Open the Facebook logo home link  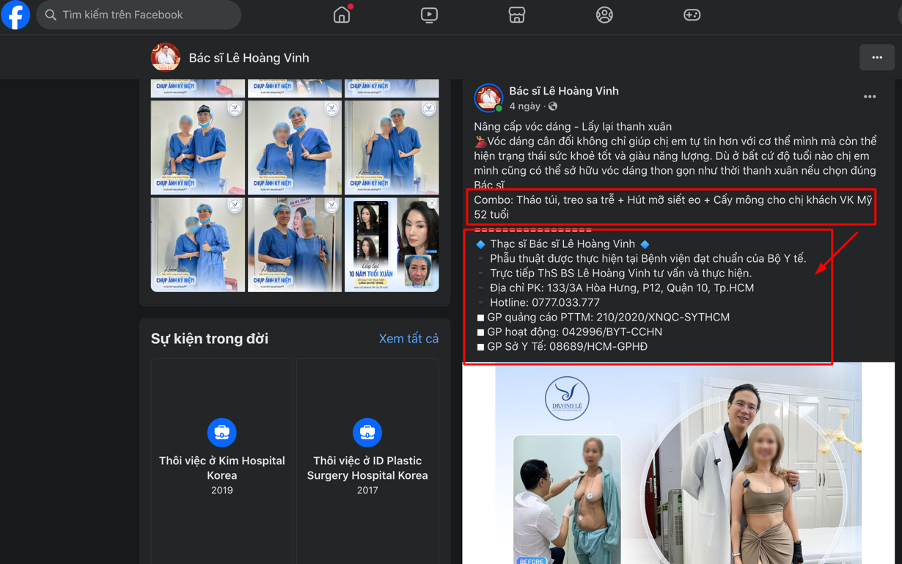point(16,15)
